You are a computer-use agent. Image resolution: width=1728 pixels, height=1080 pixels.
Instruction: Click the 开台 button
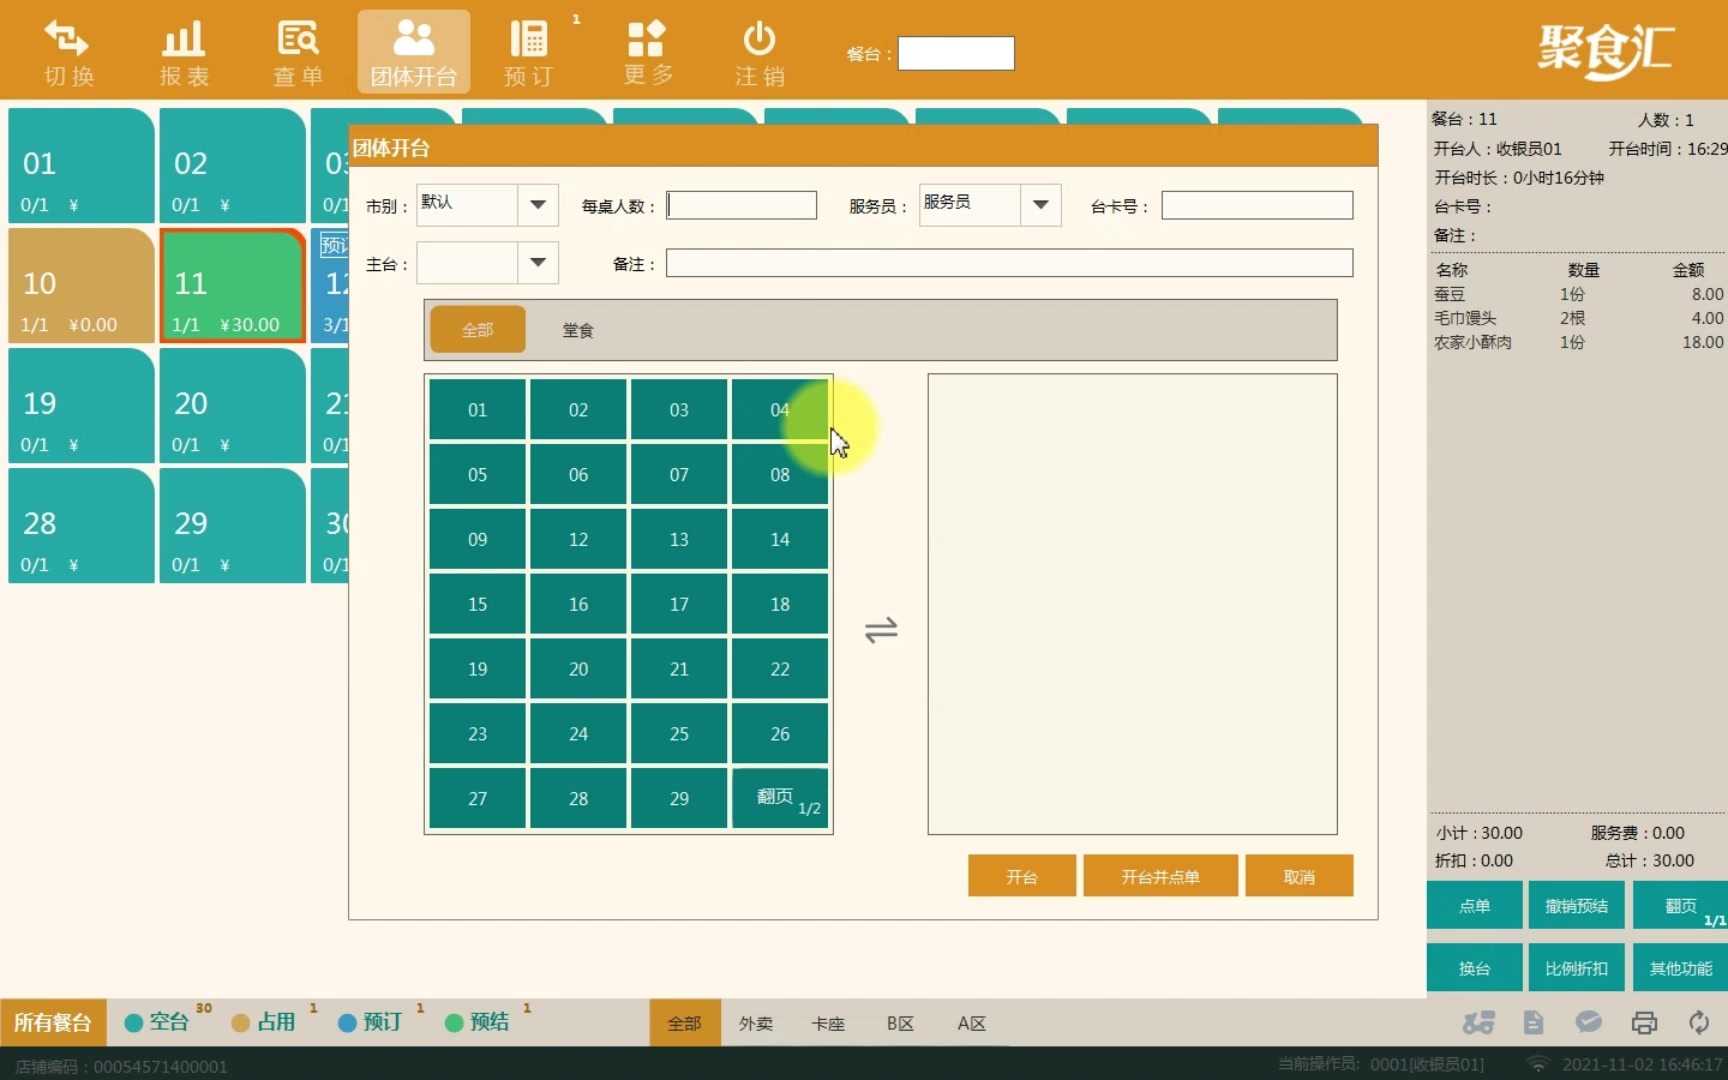click(x=1022, y=876)
